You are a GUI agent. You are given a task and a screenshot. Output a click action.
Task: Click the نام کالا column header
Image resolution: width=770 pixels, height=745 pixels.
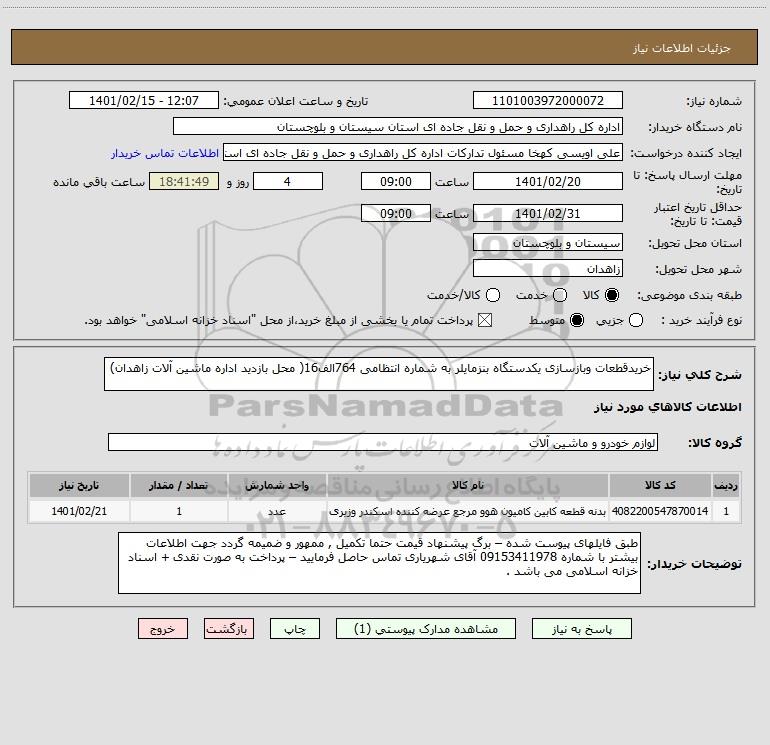[468, 485]
